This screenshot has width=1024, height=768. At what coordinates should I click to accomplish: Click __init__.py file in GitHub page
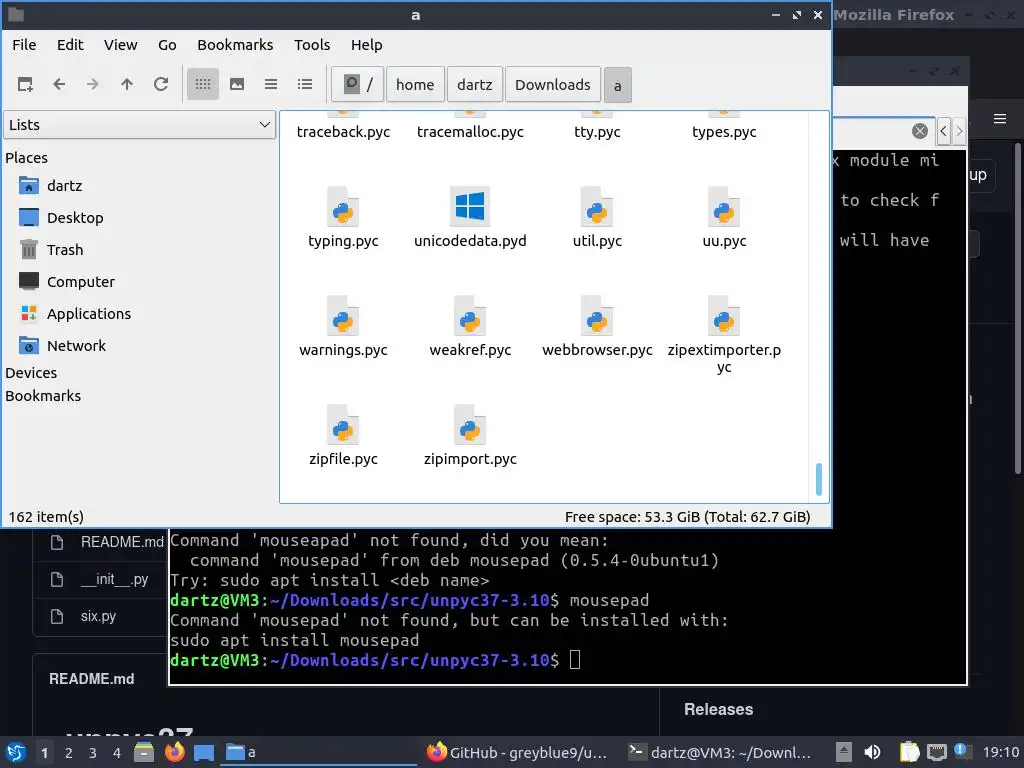pos(114,579)
